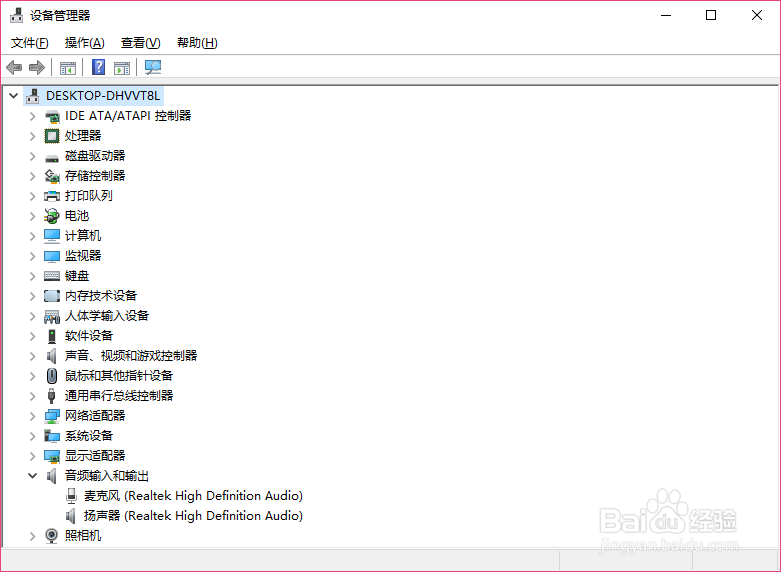Minimize the 设备管理器 window

[666, 15]
